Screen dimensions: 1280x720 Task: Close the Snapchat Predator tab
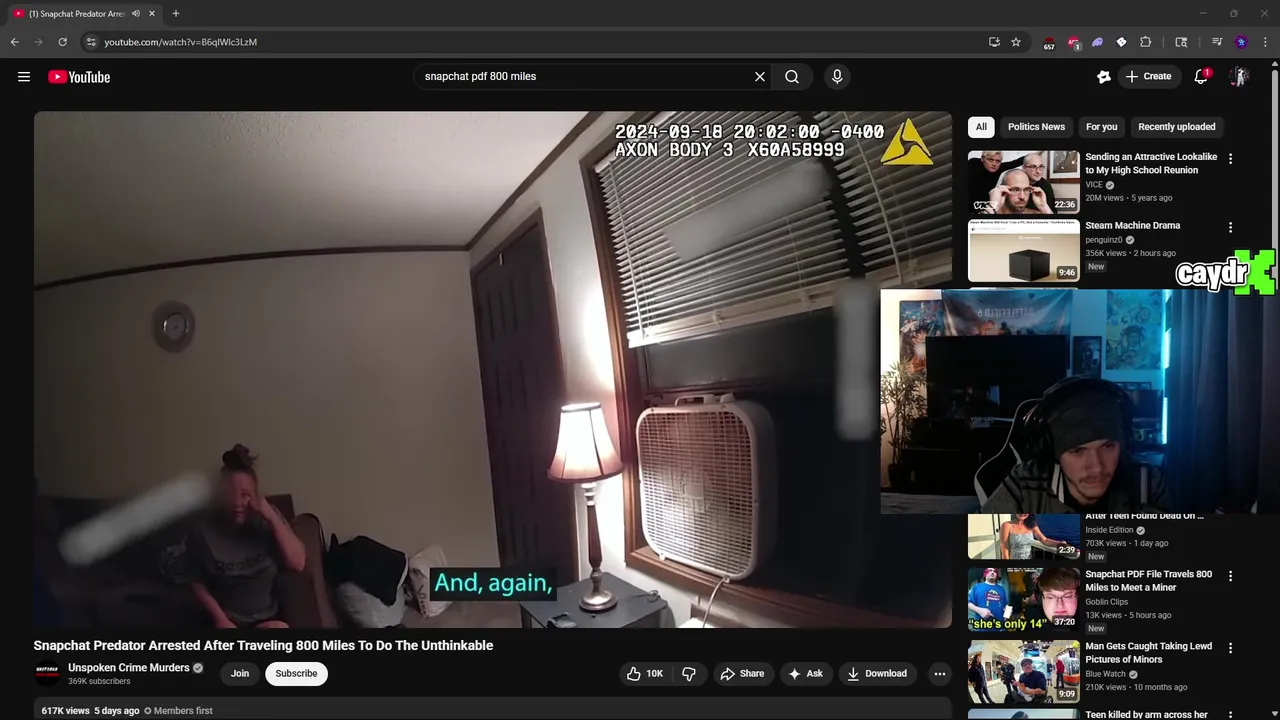(152, 14)
